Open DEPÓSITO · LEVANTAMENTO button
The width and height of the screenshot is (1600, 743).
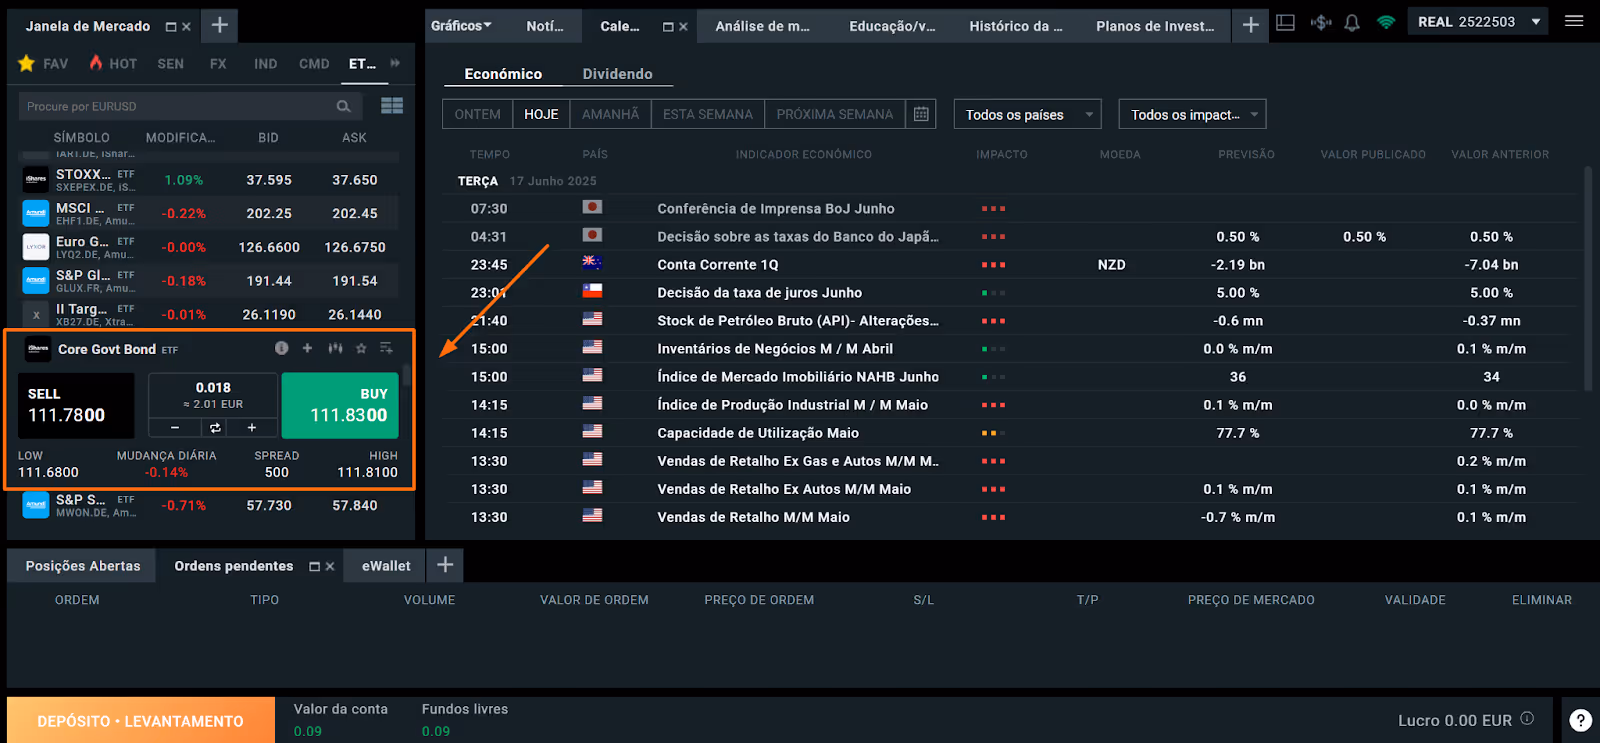[141, 720]
